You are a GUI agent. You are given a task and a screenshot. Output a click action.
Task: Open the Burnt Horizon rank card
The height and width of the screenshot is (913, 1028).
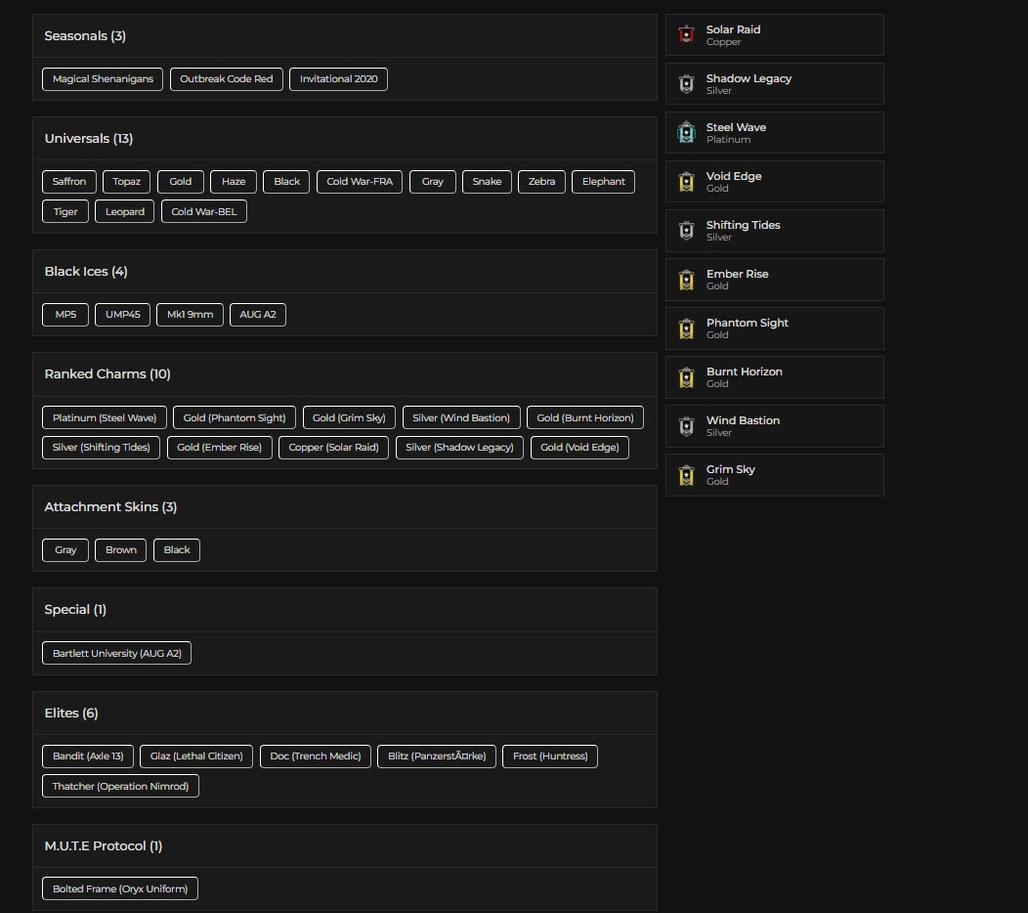pyautogui.click(x=774, y=378)
